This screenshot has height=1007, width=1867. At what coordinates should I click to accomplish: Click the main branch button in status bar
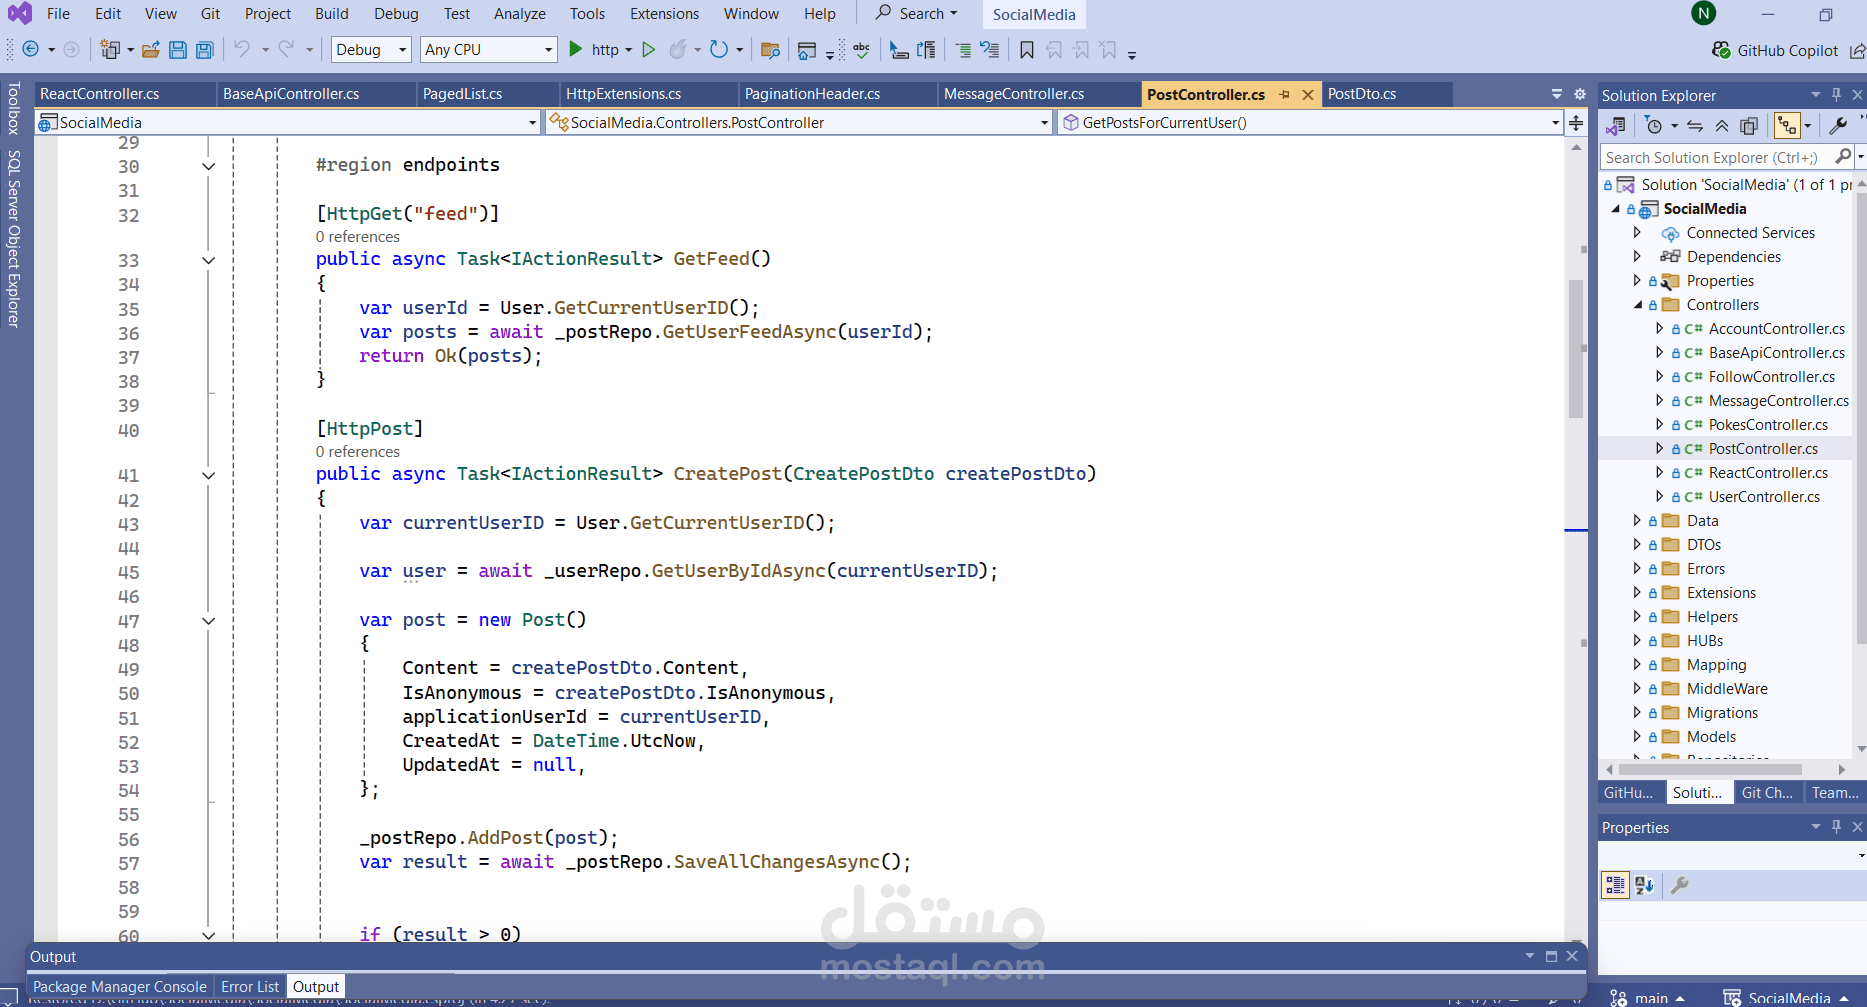1649,998
